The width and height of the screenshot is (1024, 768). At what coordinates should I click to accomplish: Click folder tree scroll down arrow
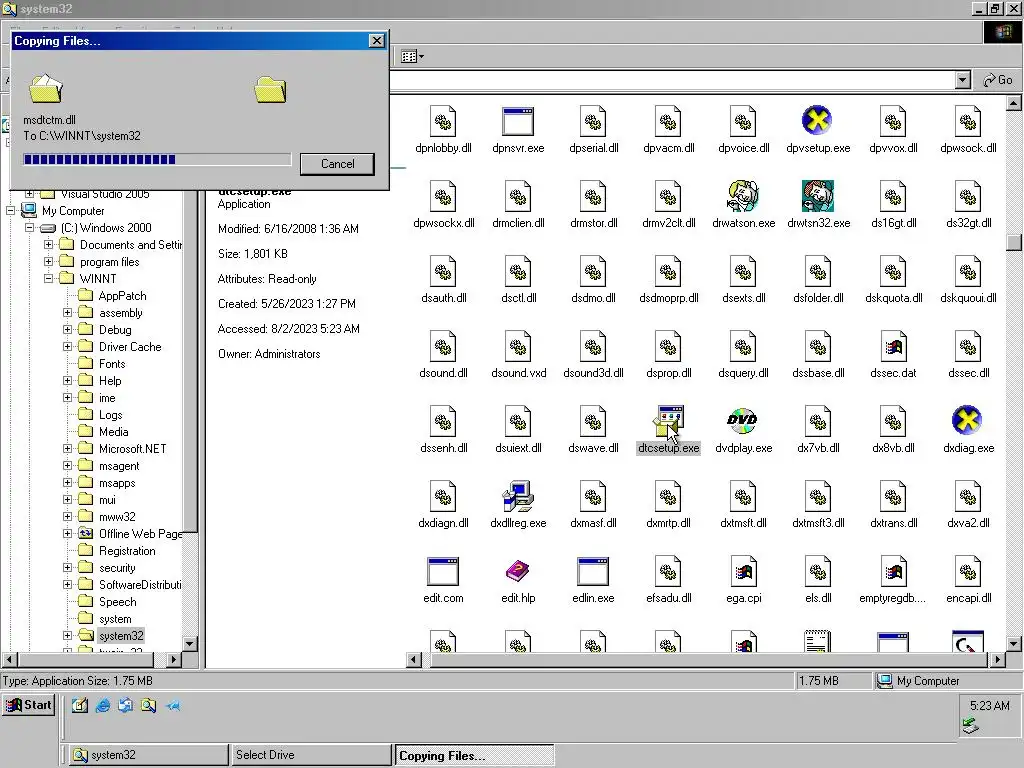[190, 644]
